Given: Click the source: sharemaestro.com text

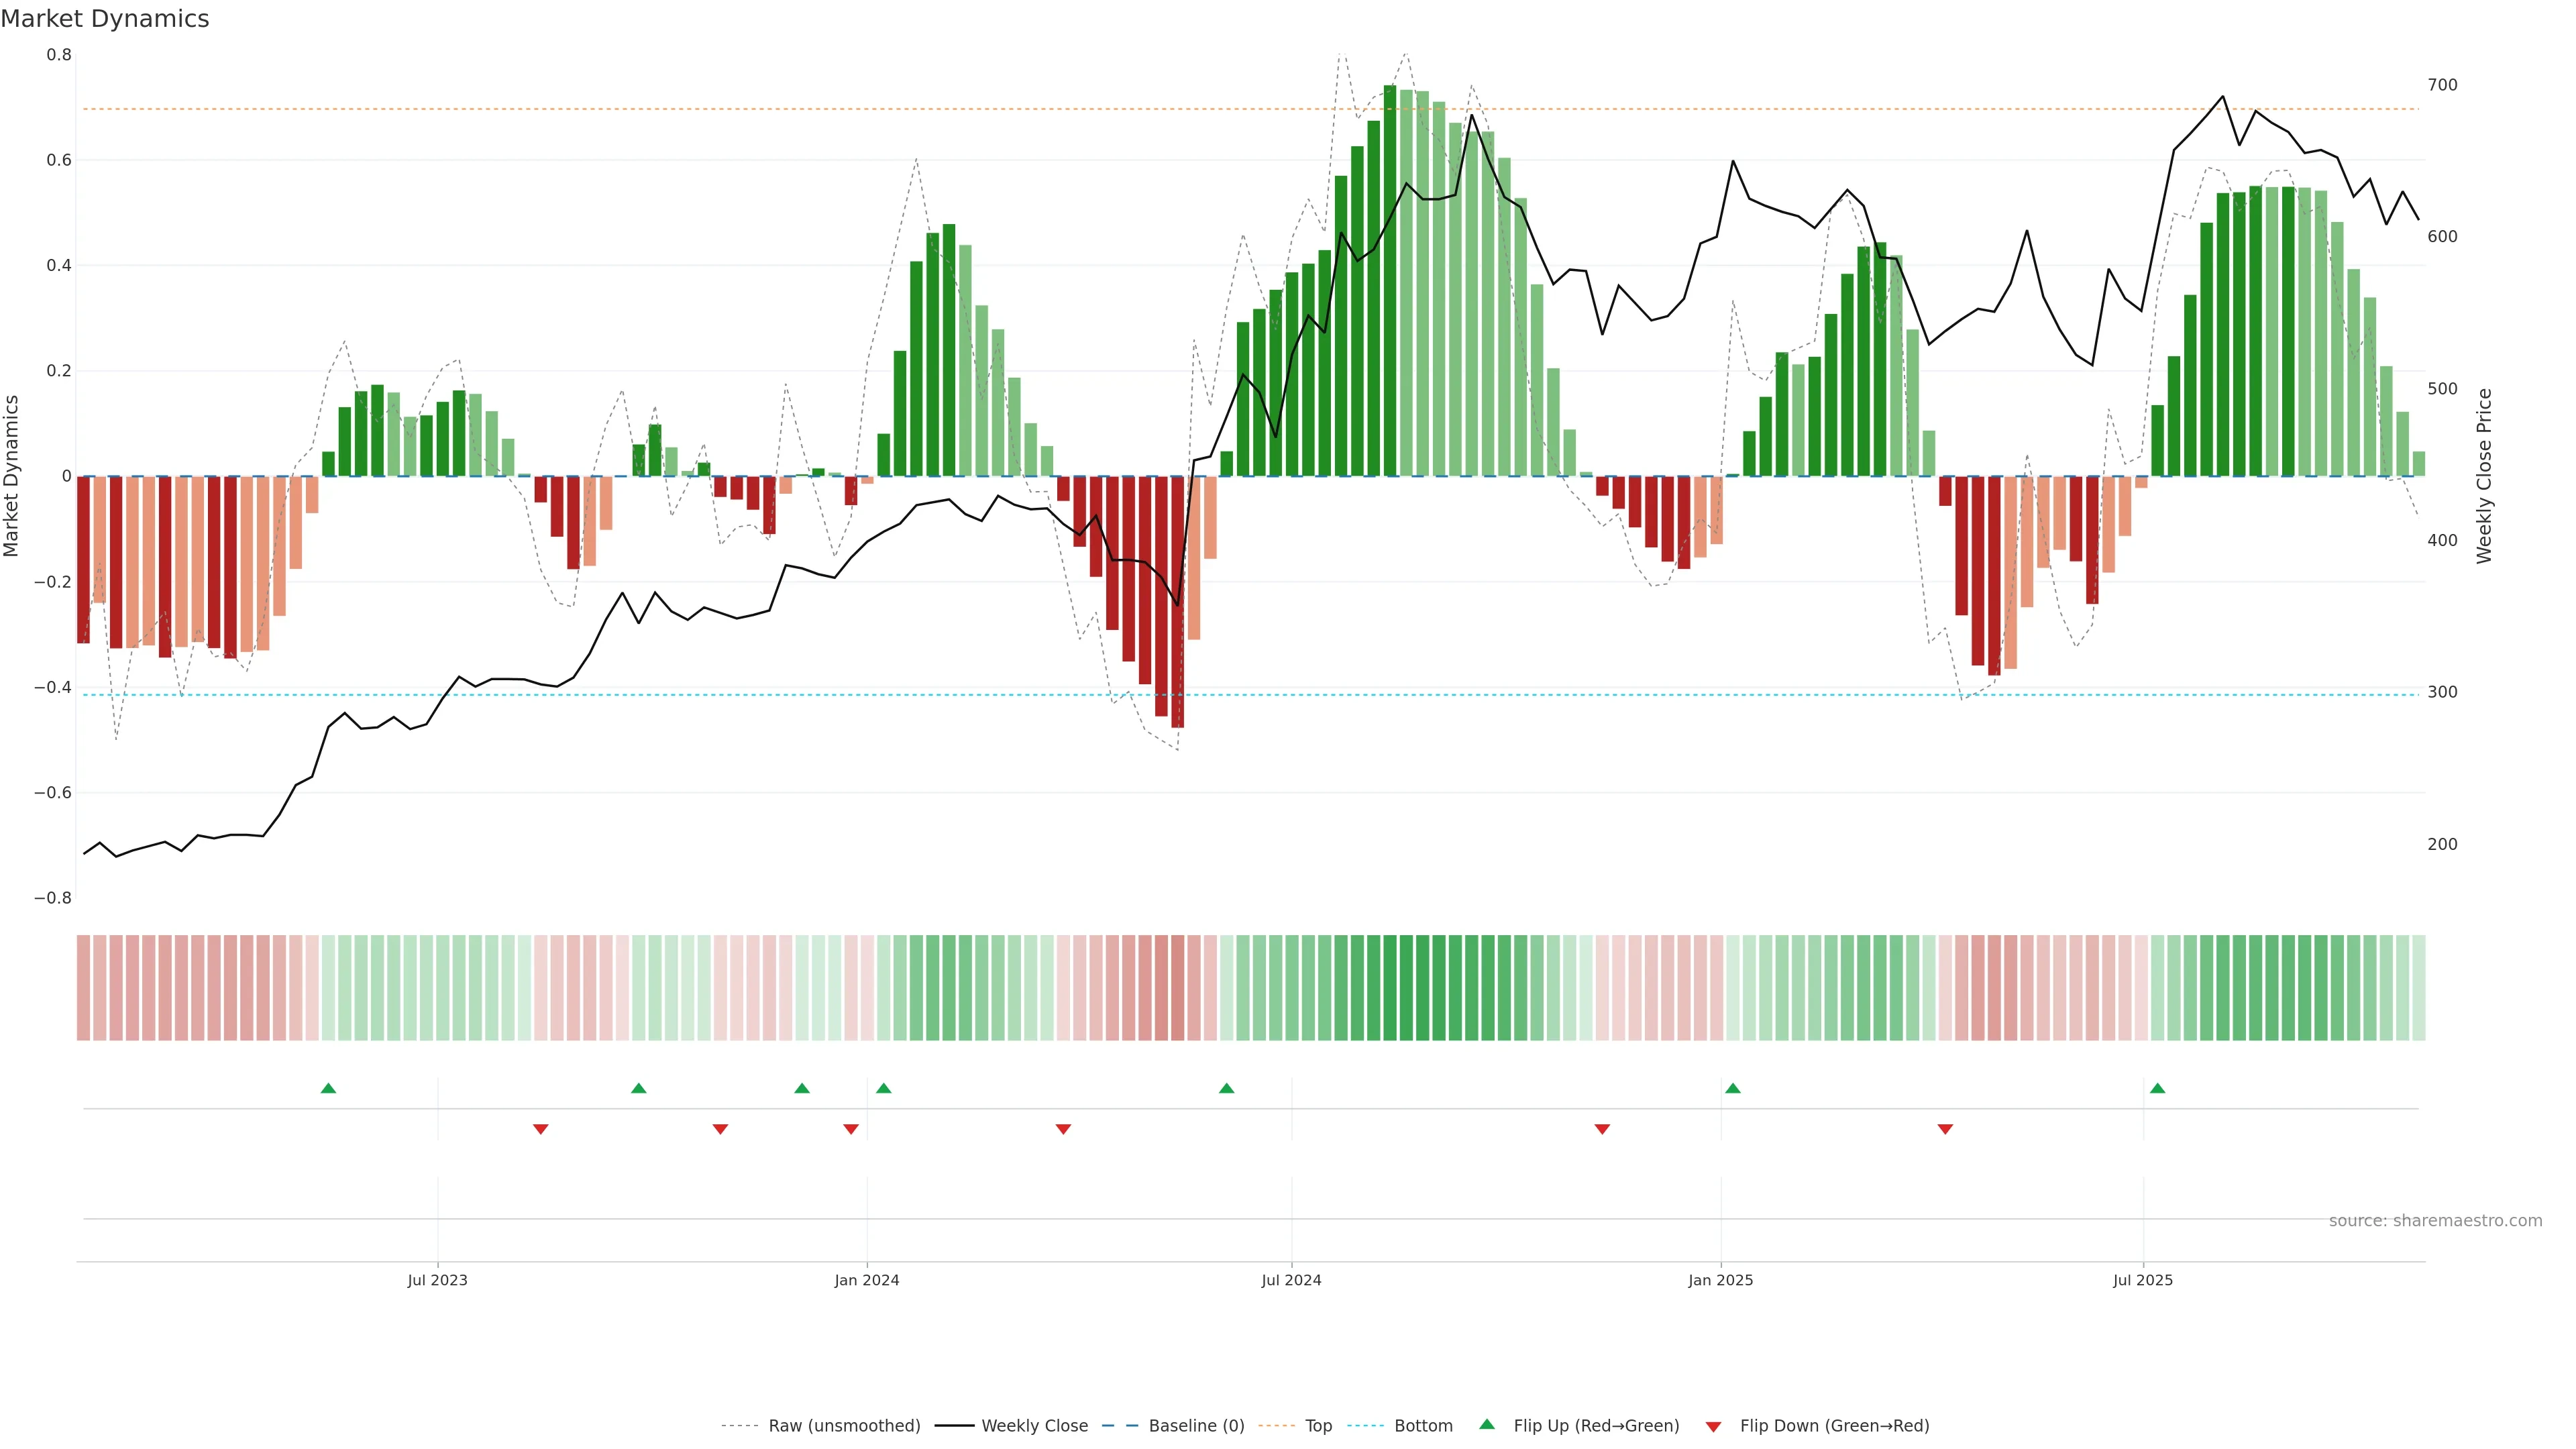Looking at the screenshot, I should [2435, 1221].
